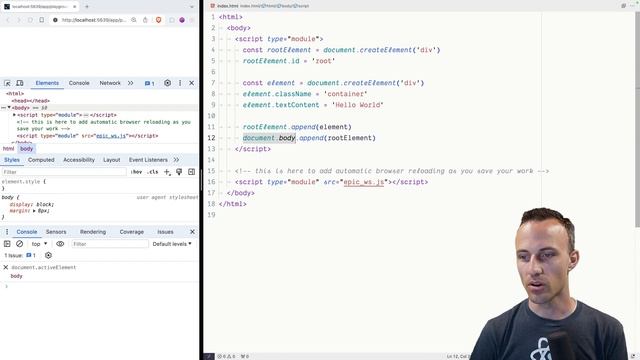Open the Rendering drawer tab
Screen dimensions: 640x360
[x=93, y=231]
